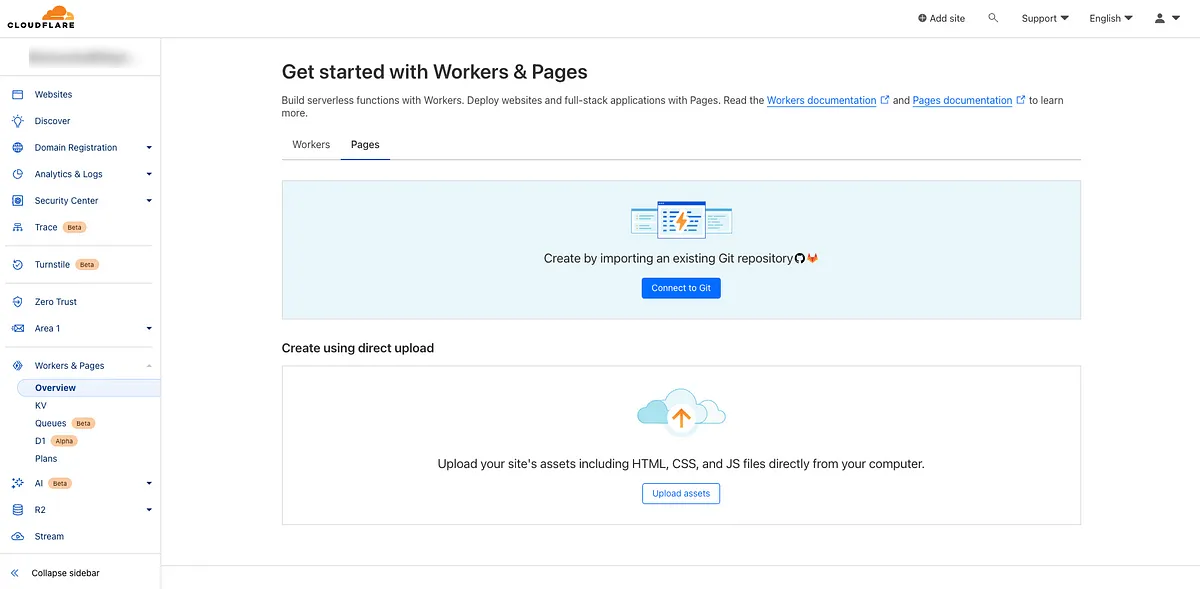Screen dimensions: 1200x589
Task: Open the user account icon menu
Action: [x=1167, y=18]
